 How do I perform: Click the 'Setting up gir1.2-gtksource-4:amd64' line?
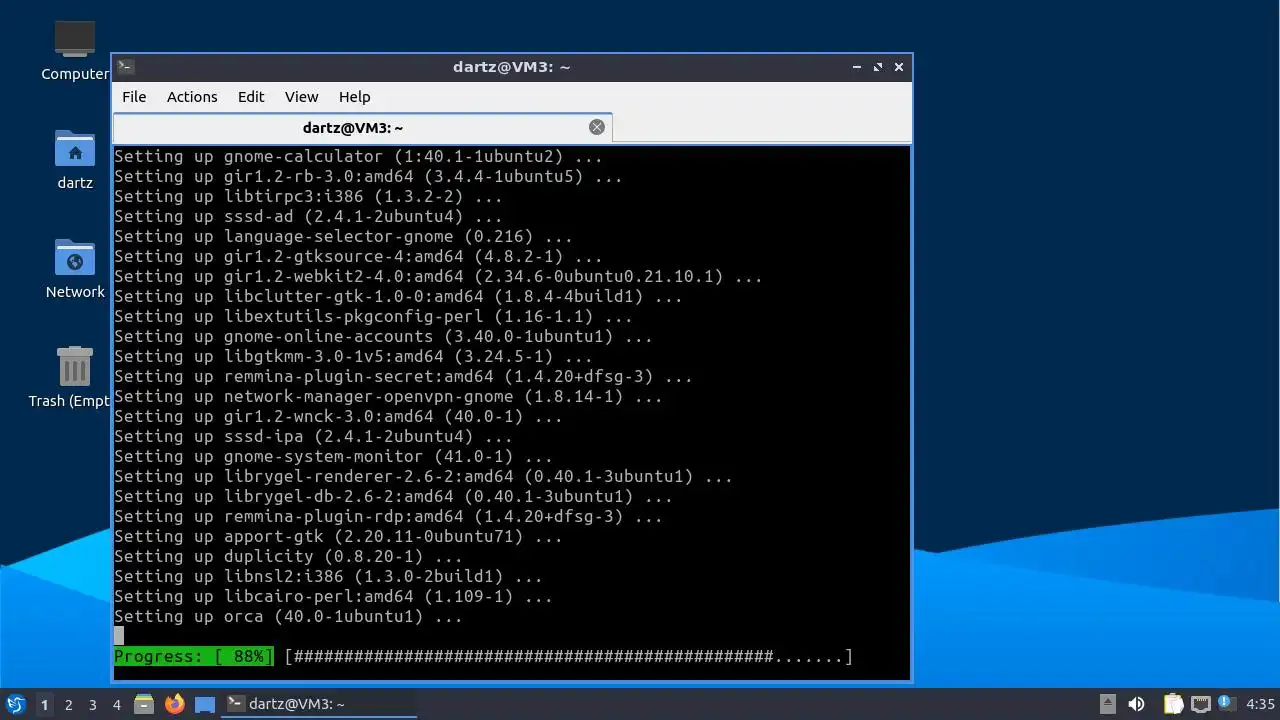pyautogui.click(x=358, y=256)
